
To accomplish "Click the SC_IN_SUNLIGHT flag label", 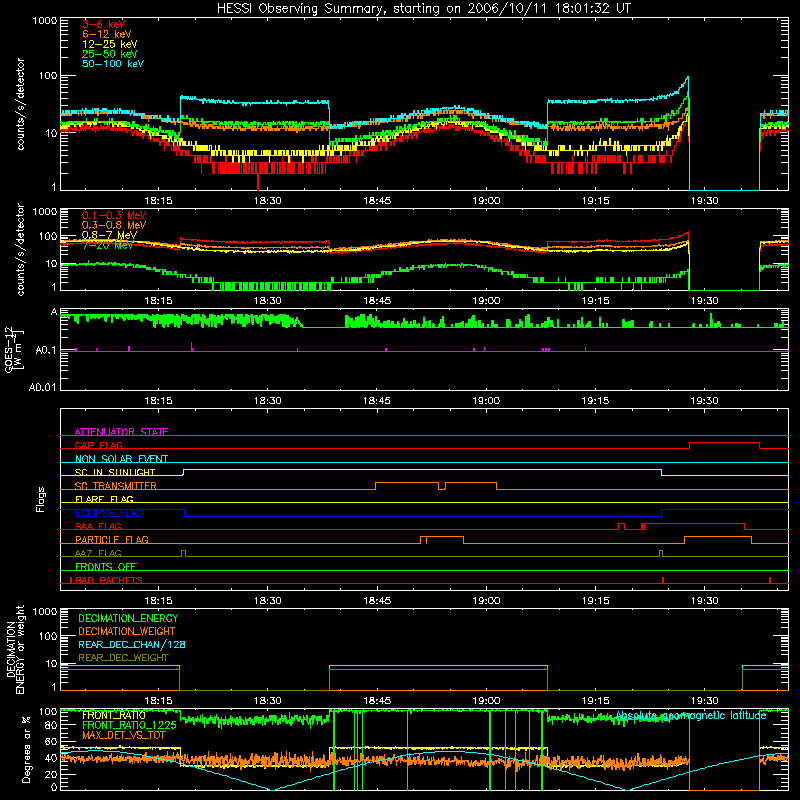I will [115, 472].
